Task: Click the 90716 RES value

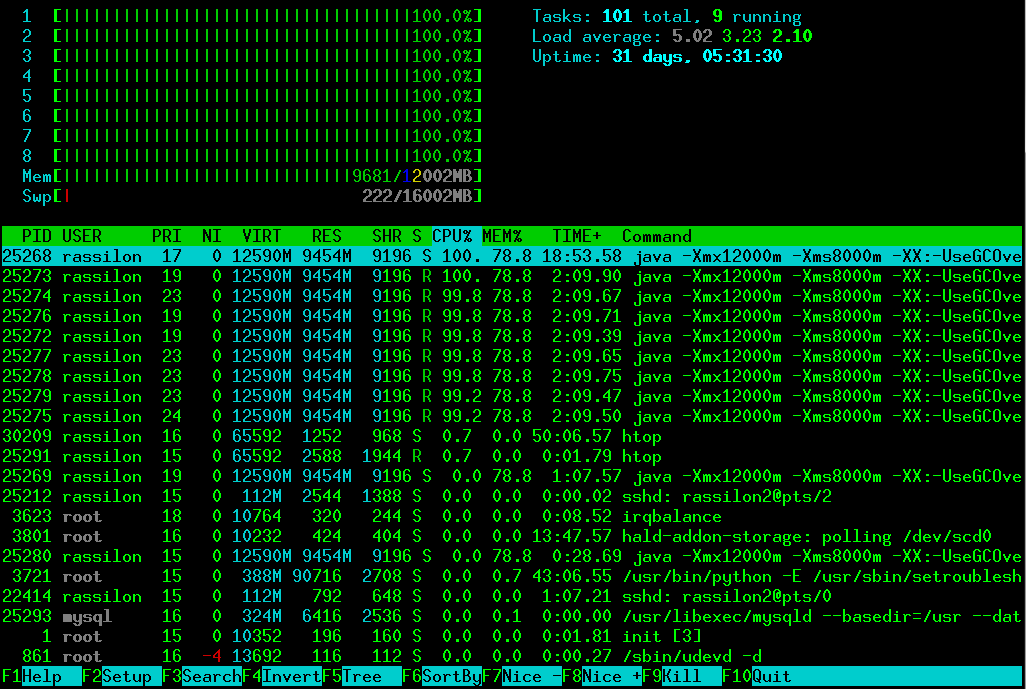Action: [x=317, y=576]
